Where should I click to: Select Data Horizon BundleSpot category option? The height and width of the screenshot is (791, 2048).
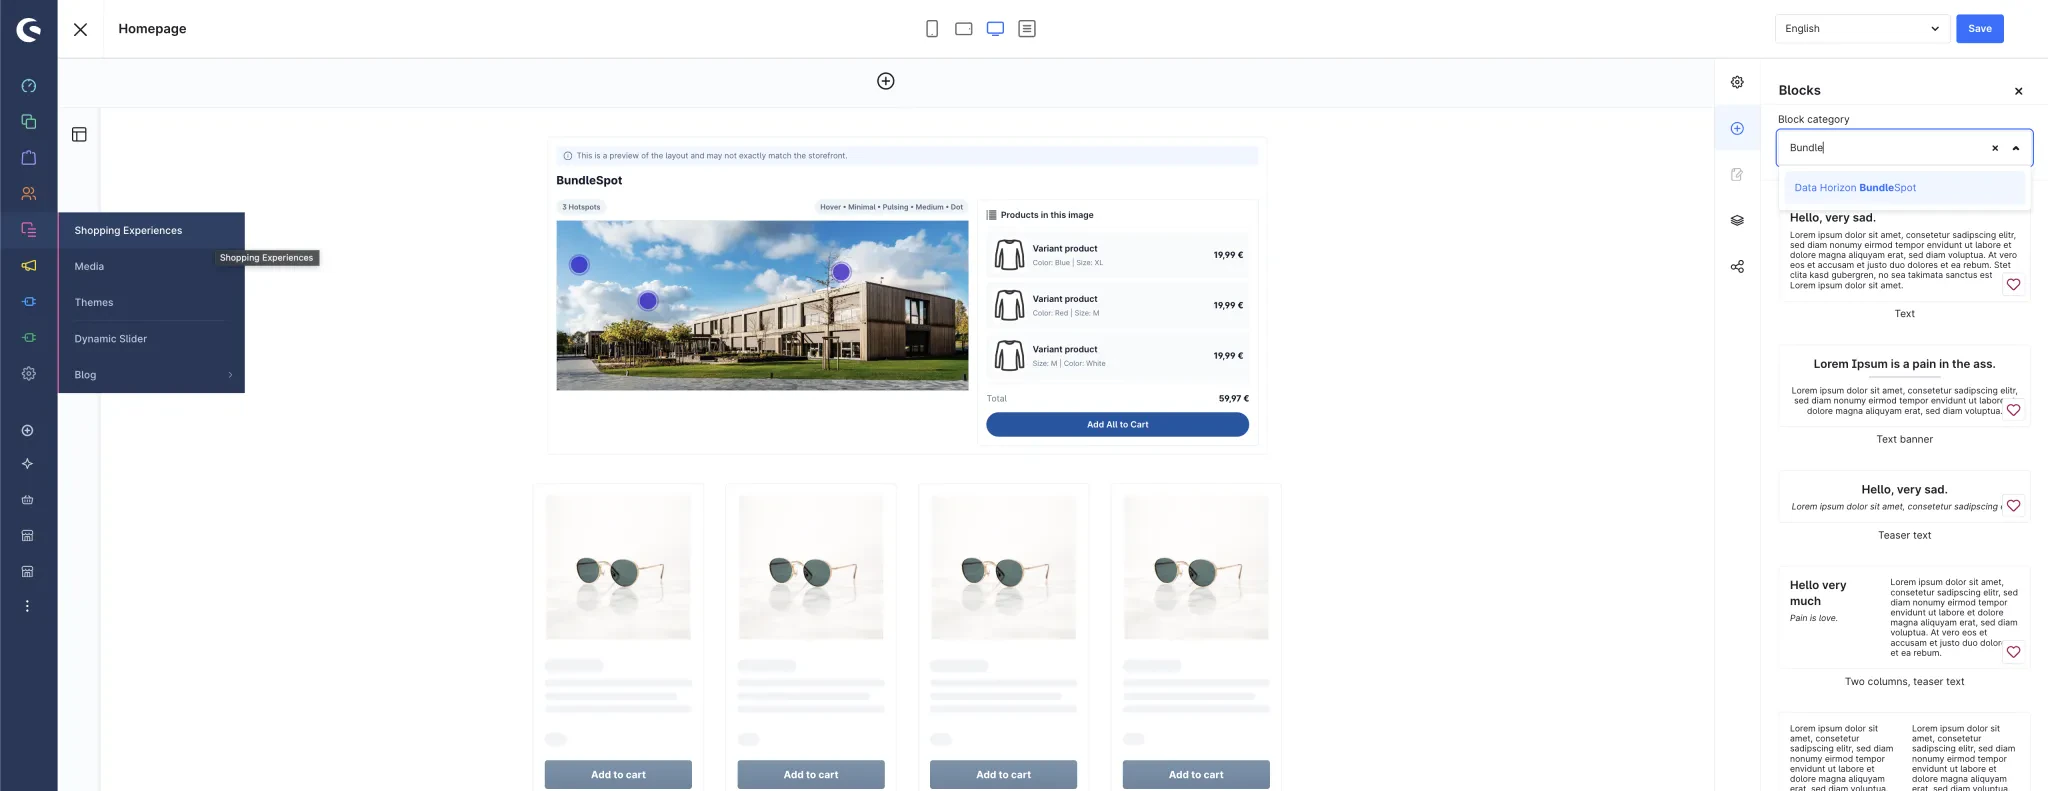(1904, 188)
